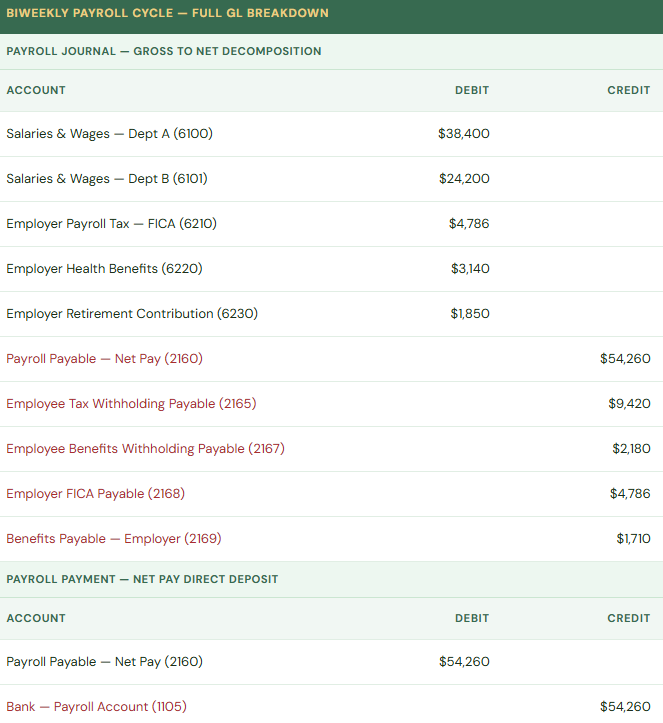663x723 pixels.
Task: Click Employee Benefits Withholding Payable (2167)
Action: [x=145, y=449]
